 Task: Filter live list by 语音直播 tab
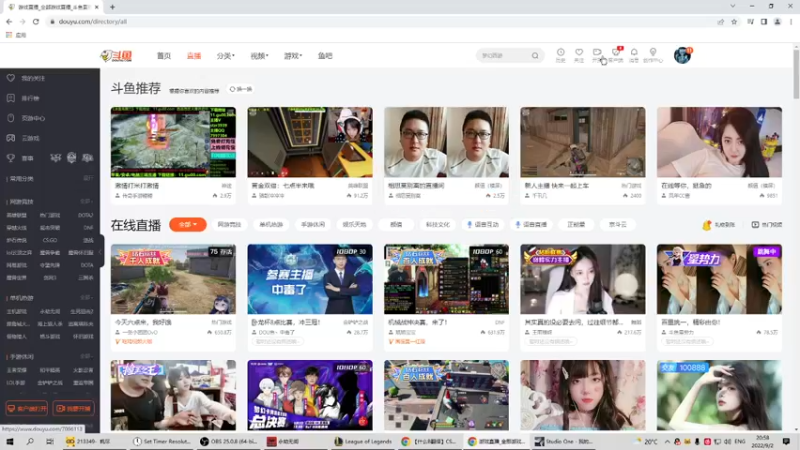pos(531,224)
